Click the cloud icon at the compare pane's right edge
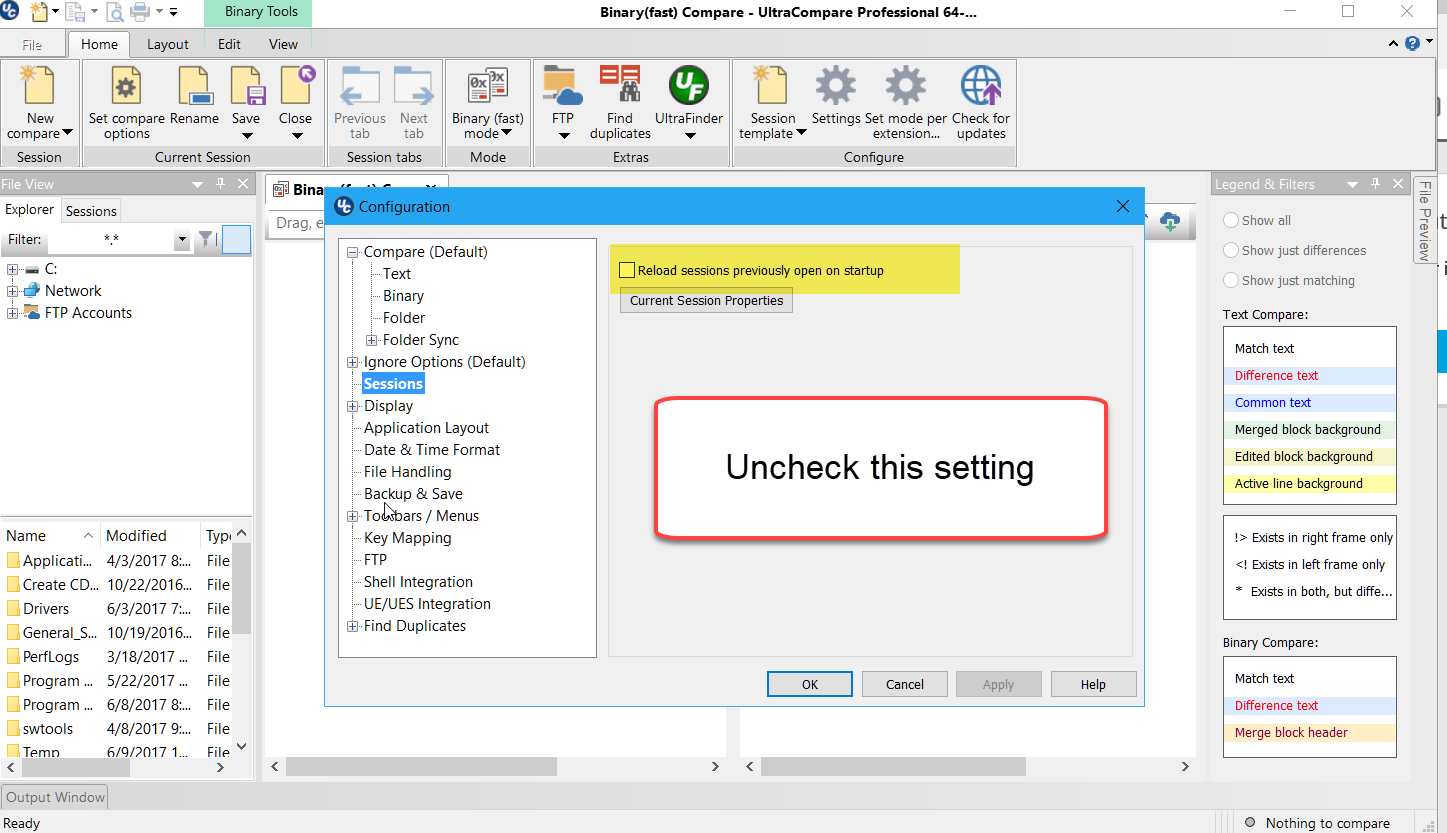The height and width of the screenshot is (833, 1447). [1170, 221]
